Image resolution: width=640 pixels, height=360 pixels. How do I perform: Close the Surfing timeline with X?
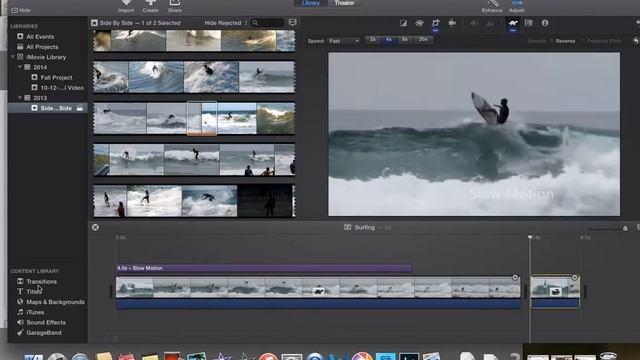point(95,227)
